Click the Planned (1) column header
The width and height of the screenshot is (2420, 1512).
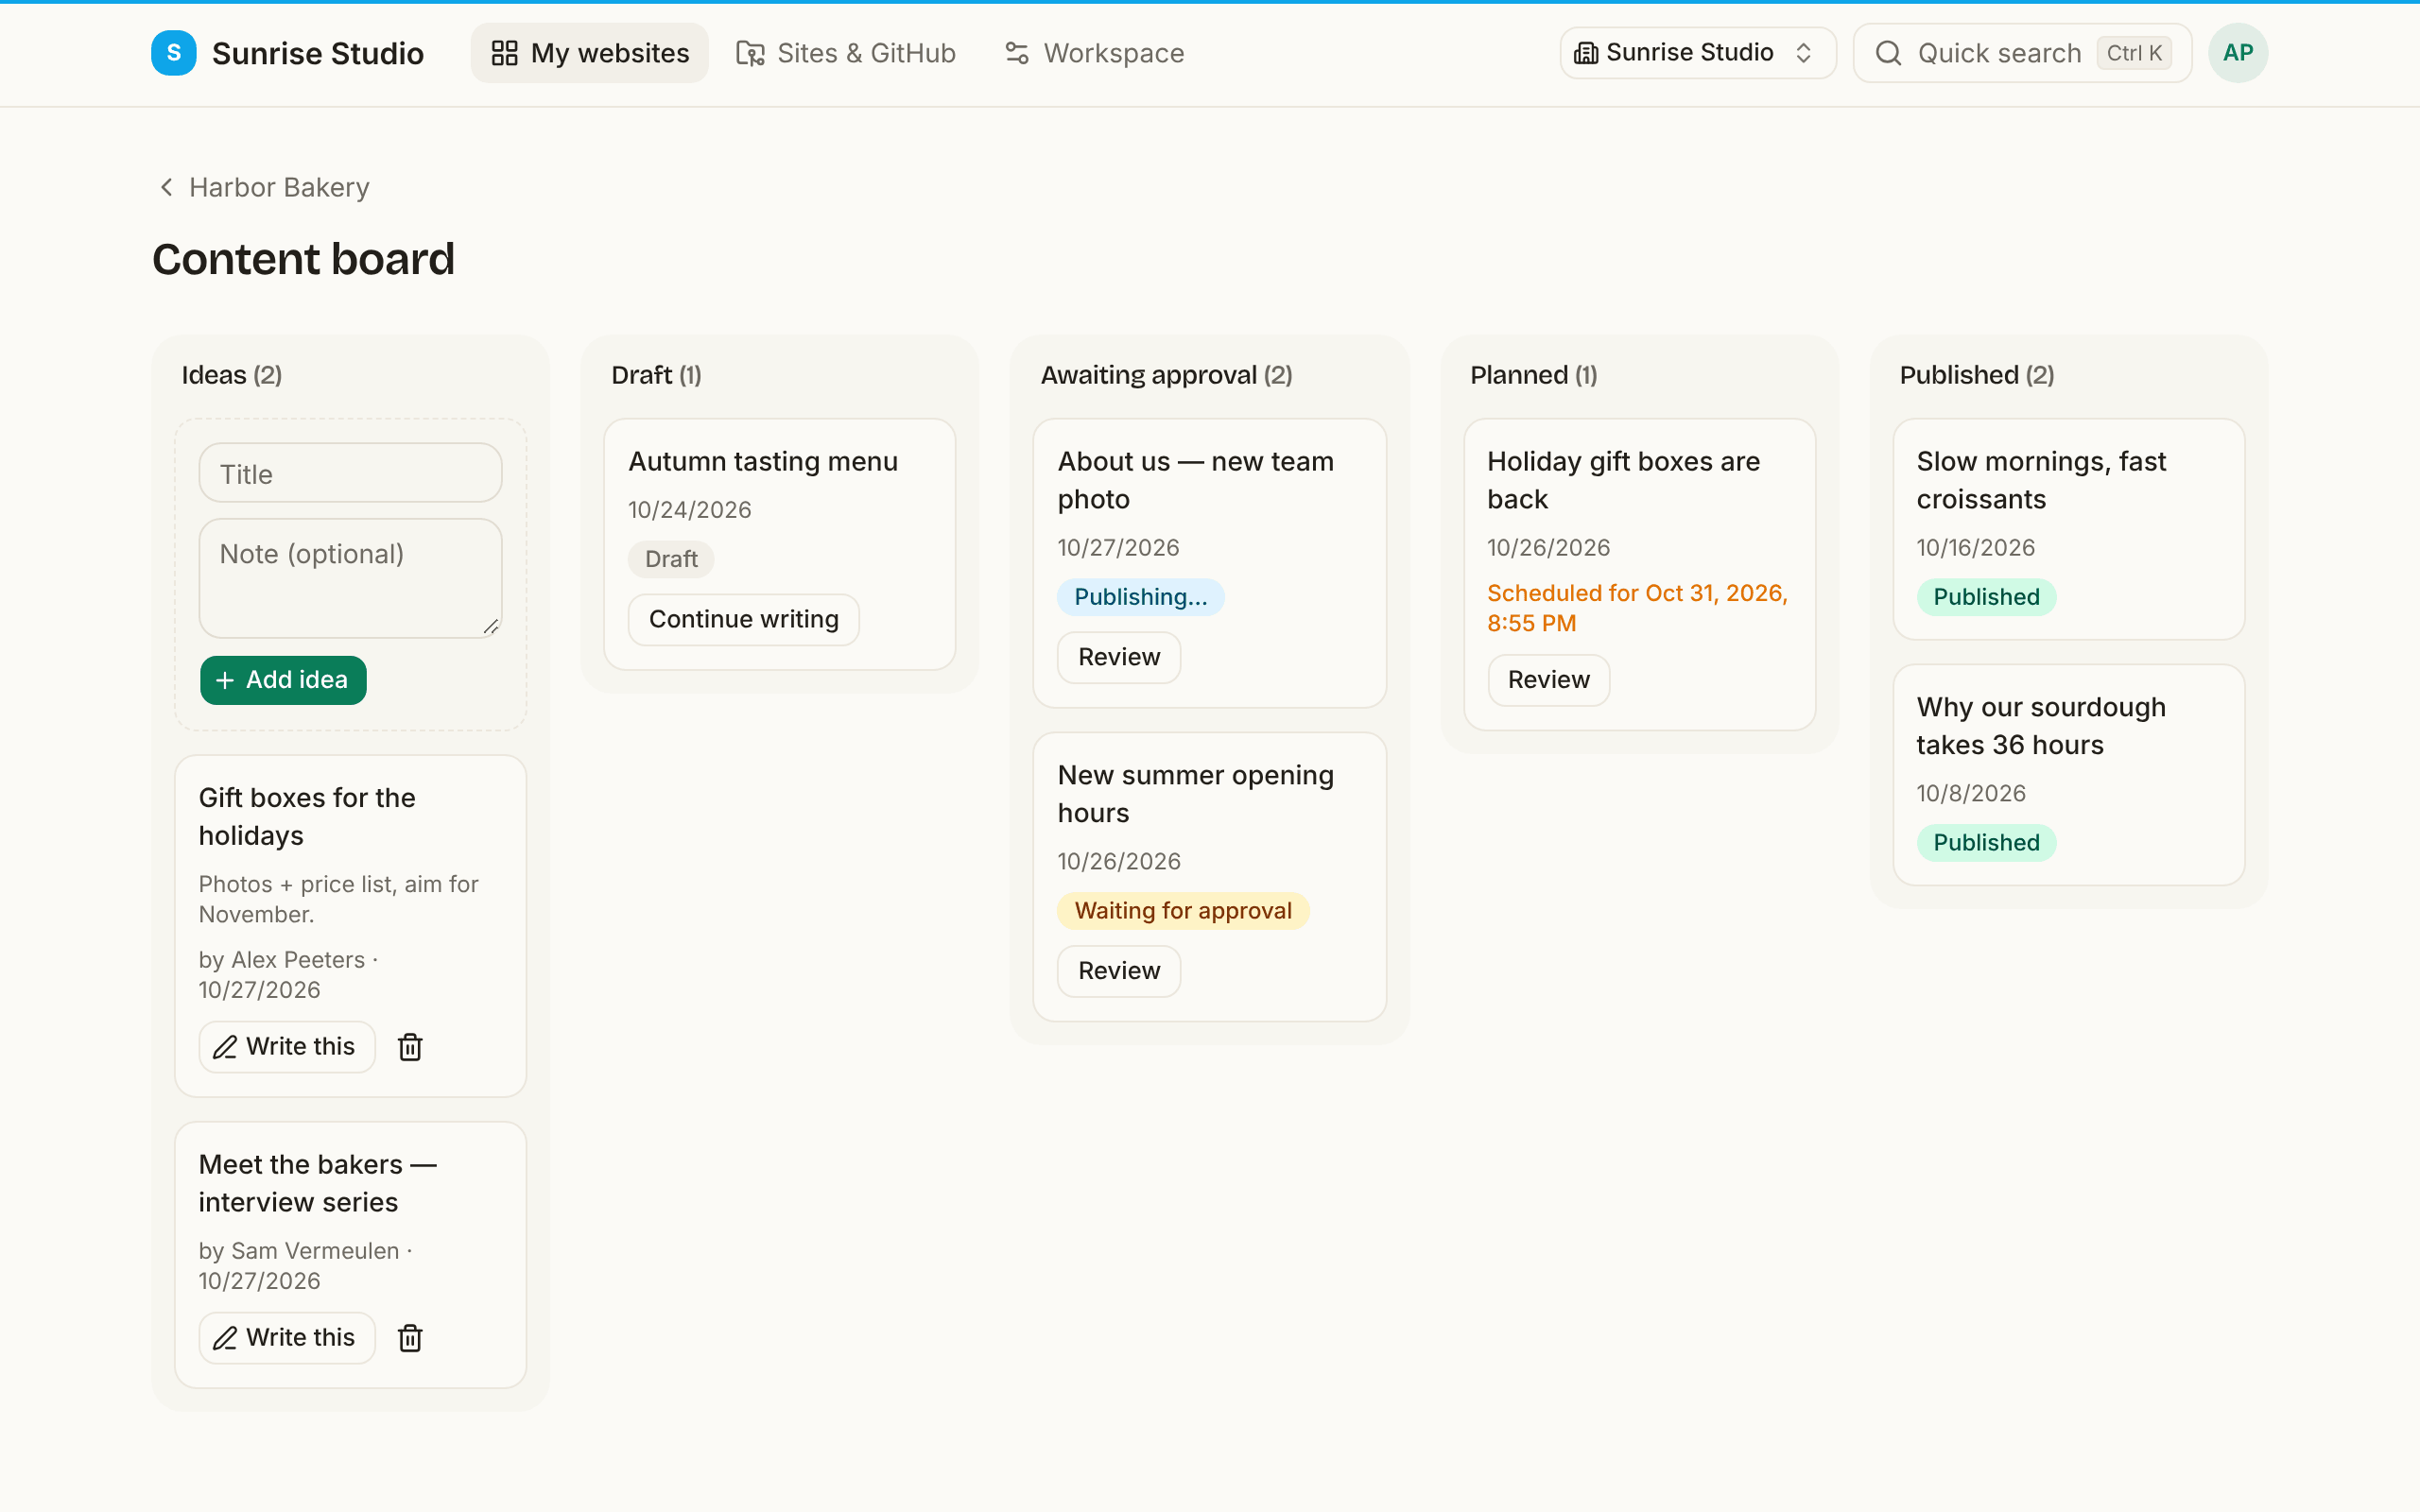point(1533,375)
